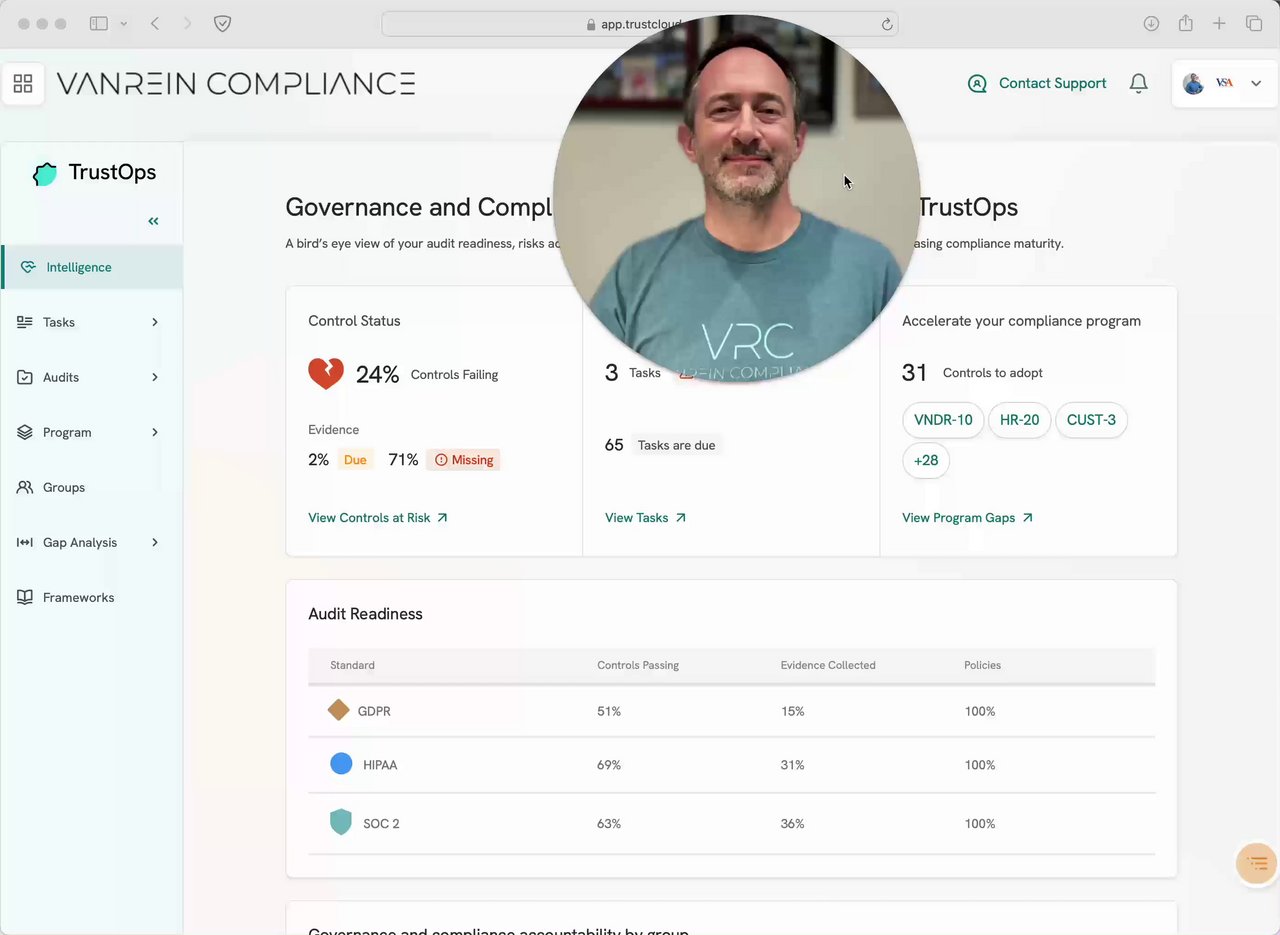Click the SOC 2 shield icon

(341, 823)
